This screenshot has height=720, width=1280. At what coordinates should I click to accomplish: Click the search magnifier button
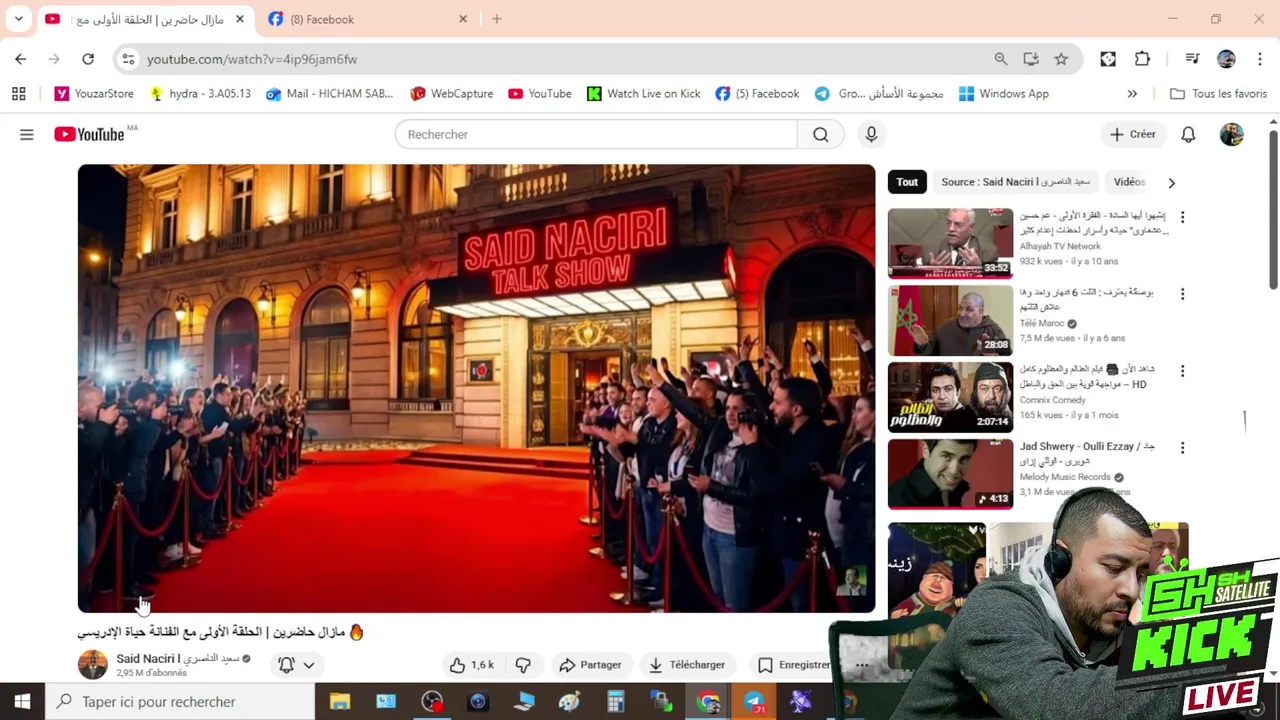pos(820,134)
